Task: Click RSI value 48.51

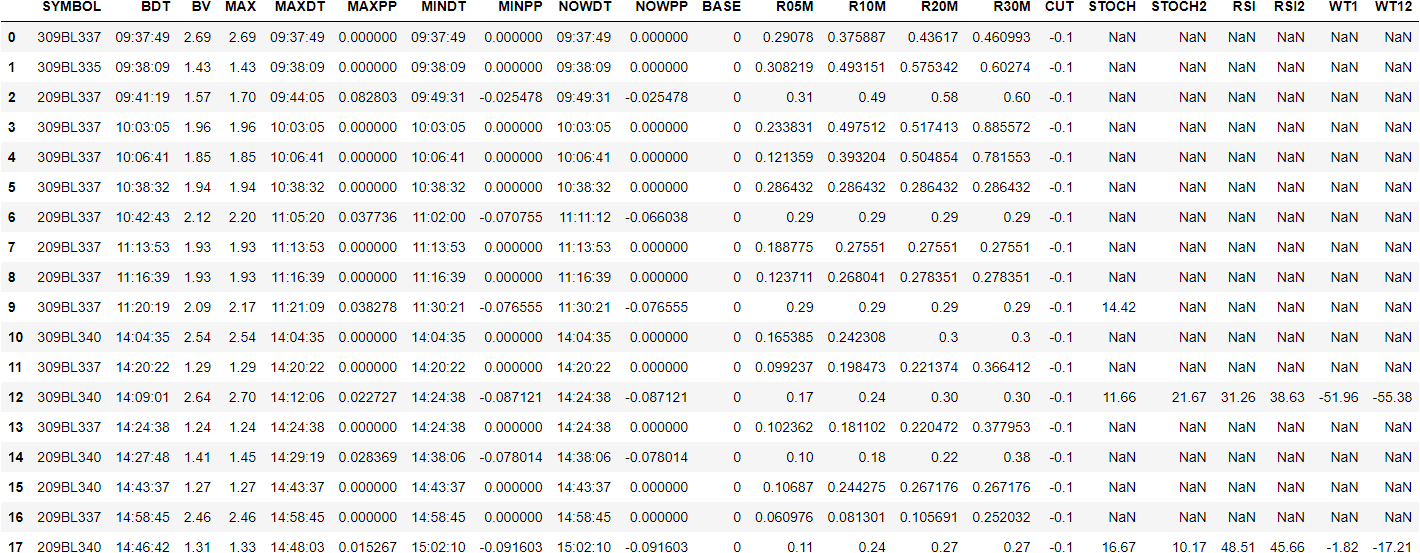Action: coord(1238,547)
